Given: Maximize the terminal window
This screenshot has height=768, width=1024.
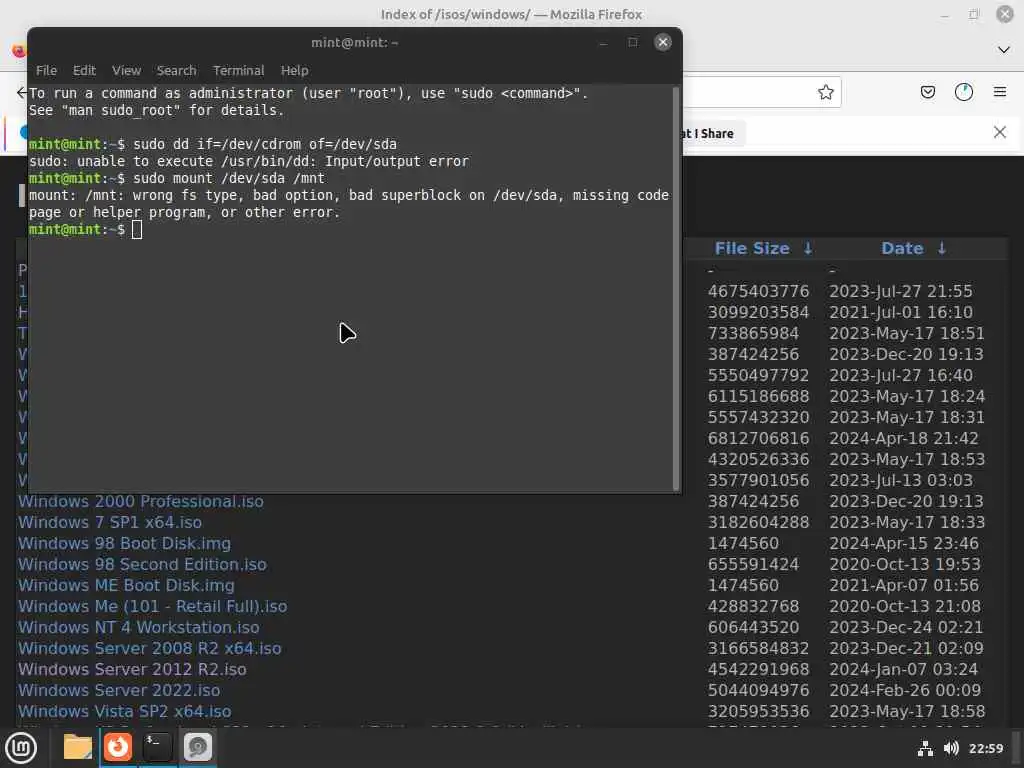Looking at the screenshot, I should 632,42.
